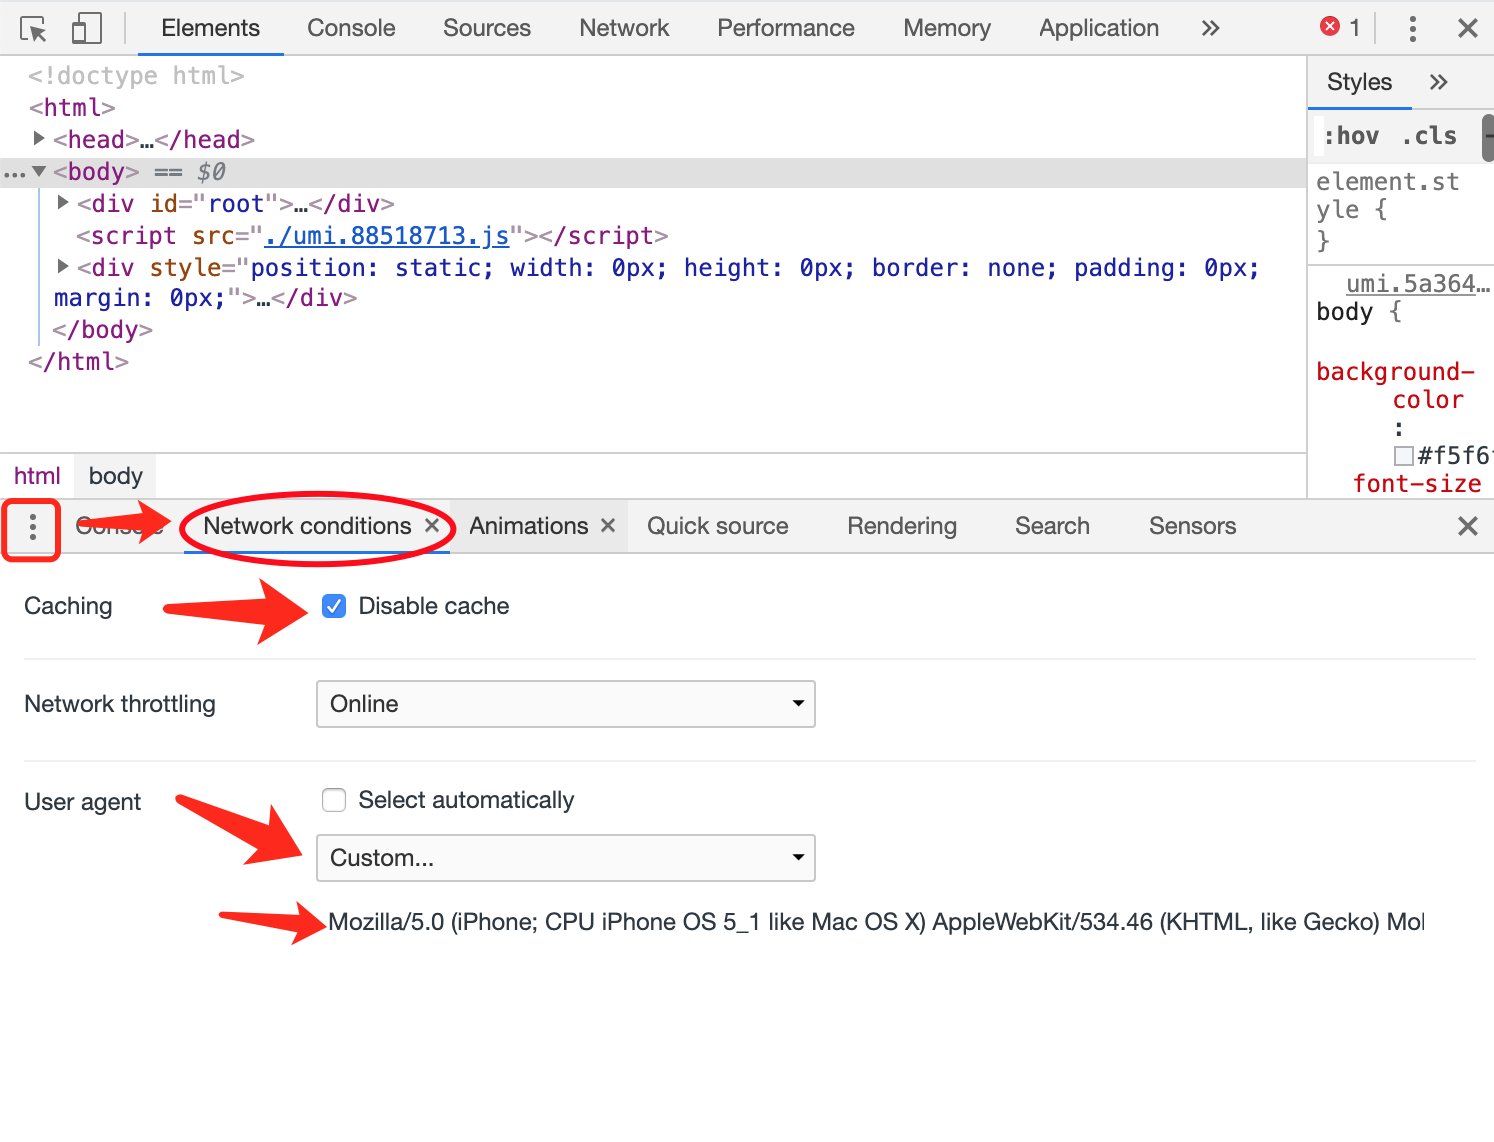Image resolution: width=1494 pixels, height=1142 pixels.
Task: Open the Memory tab
Action: click(947, 28)
